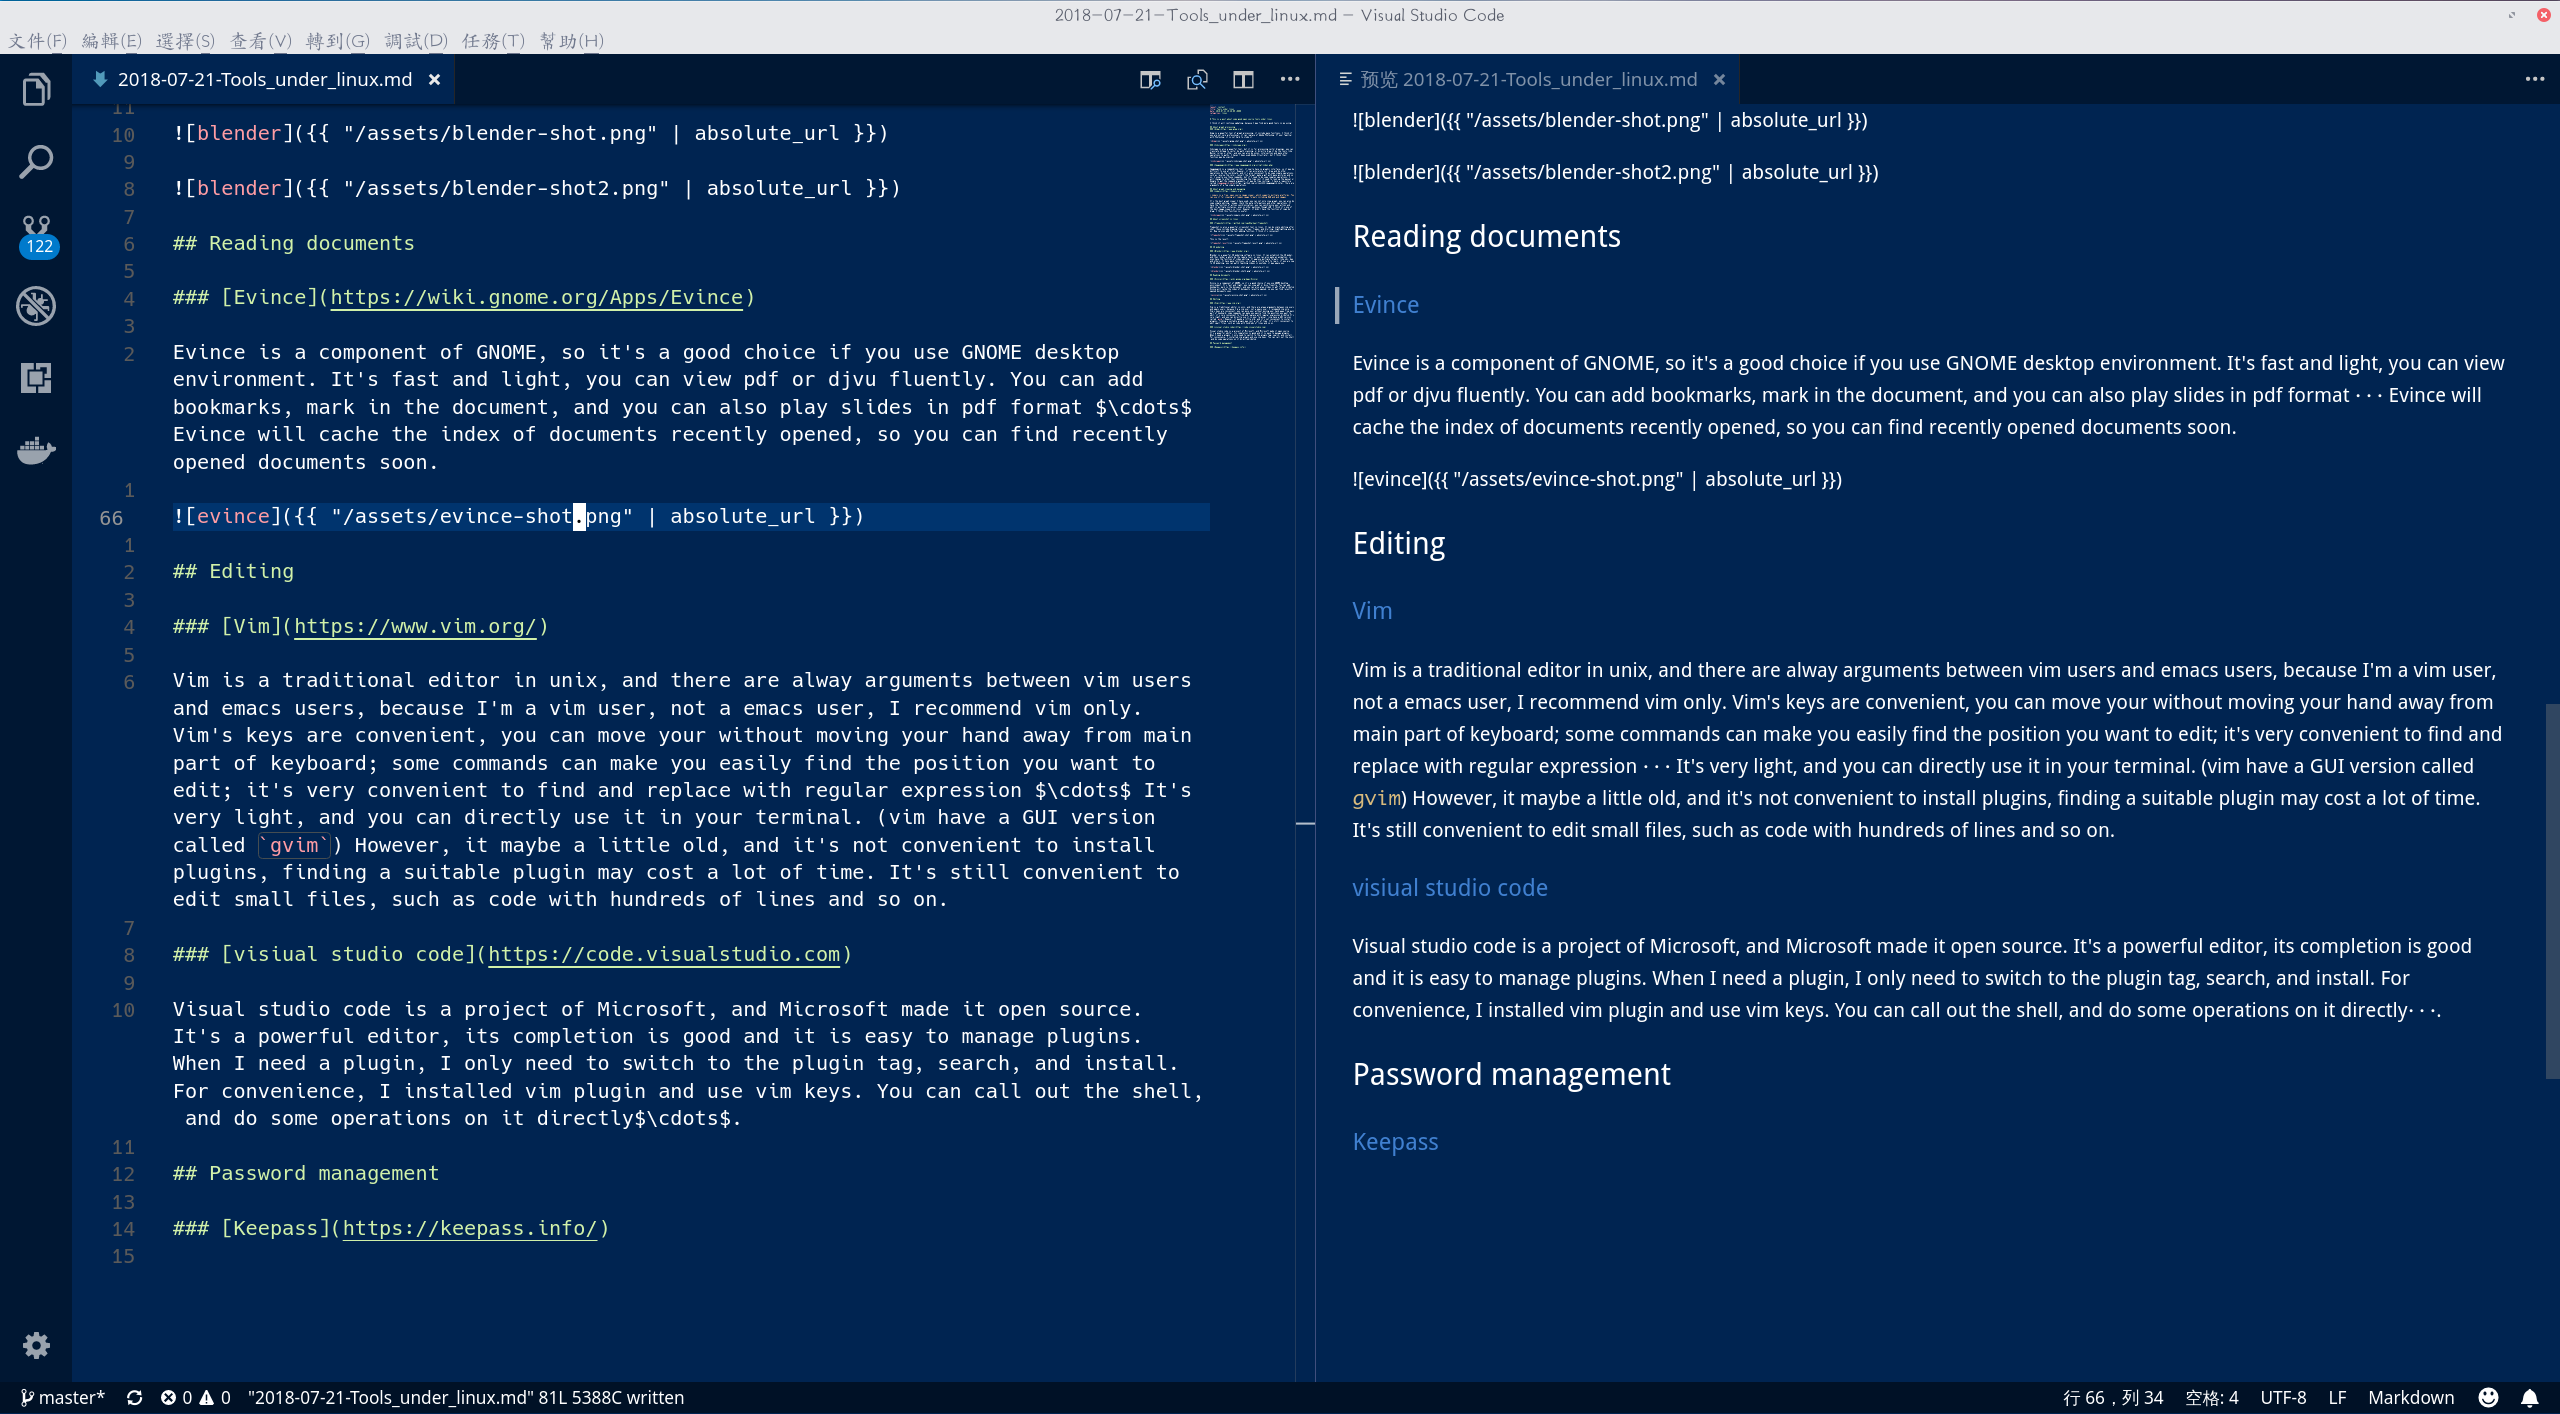Click the evince-shot.png image line in editor

tap(518, 517)
